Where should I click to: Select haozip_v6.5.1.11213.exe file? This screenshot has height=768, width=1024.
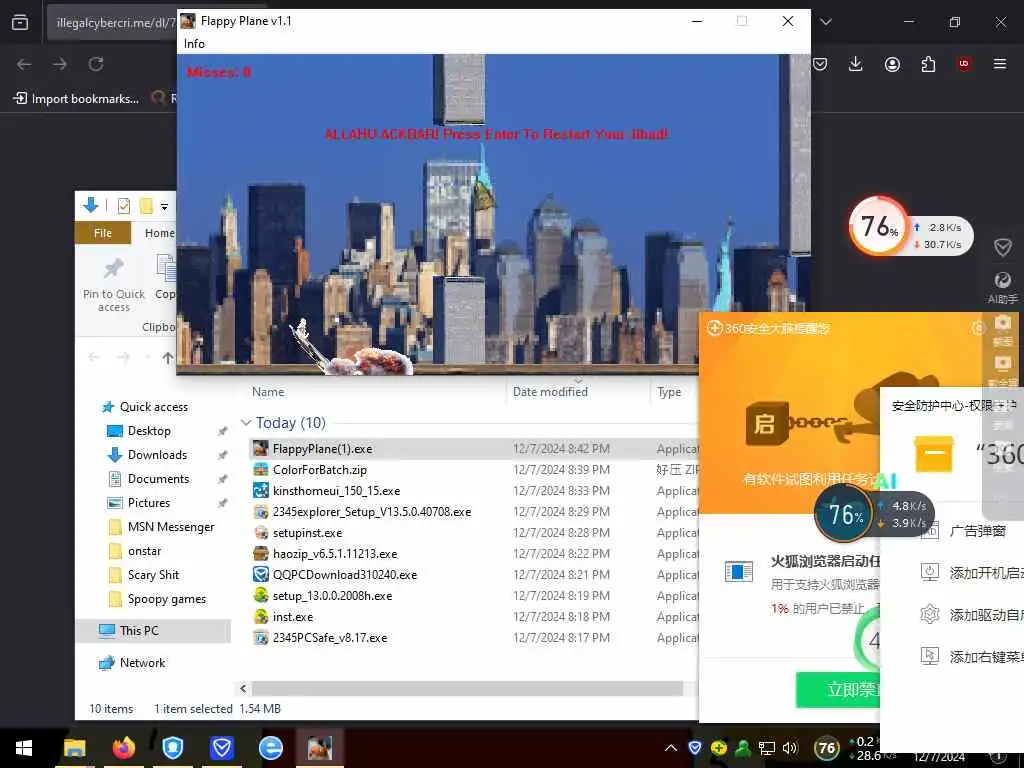tap(335, 553)
